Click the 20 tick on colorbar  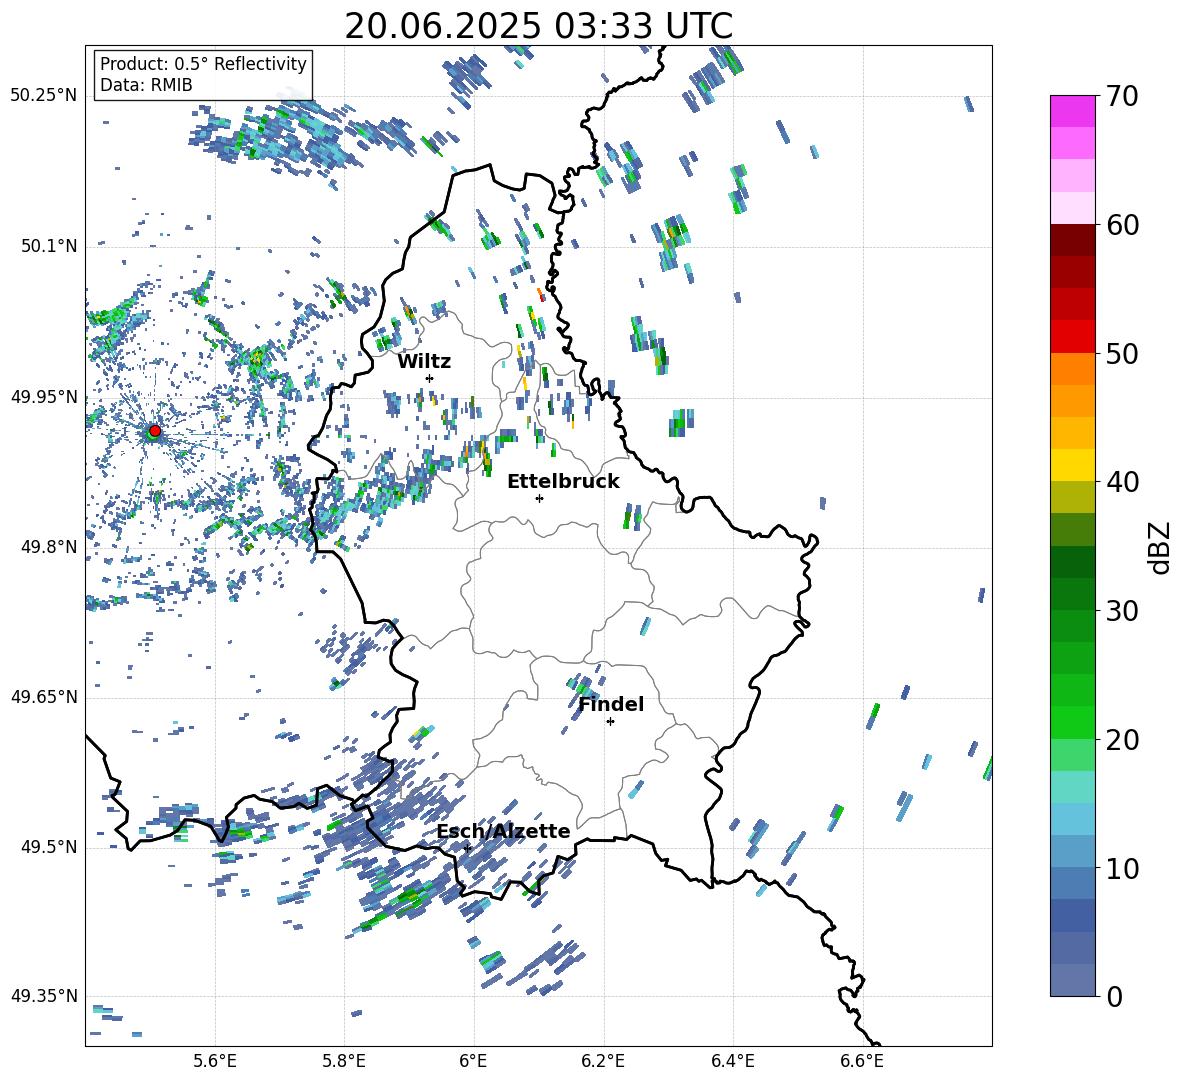coord(1122,739)
